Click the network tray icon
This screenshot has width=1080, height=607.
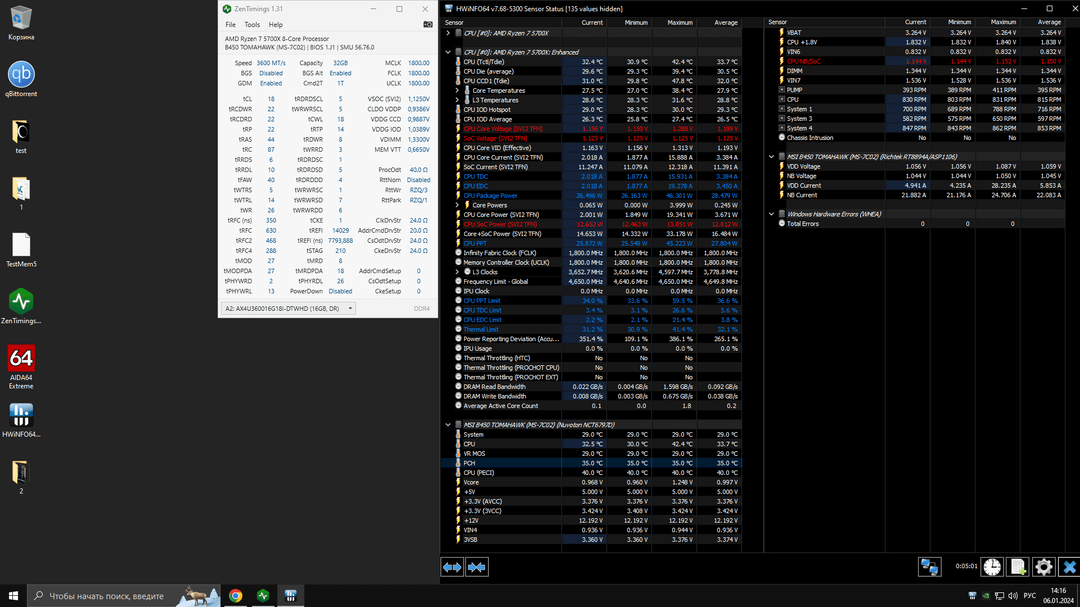pyautogui.click(x=999, y=595)
